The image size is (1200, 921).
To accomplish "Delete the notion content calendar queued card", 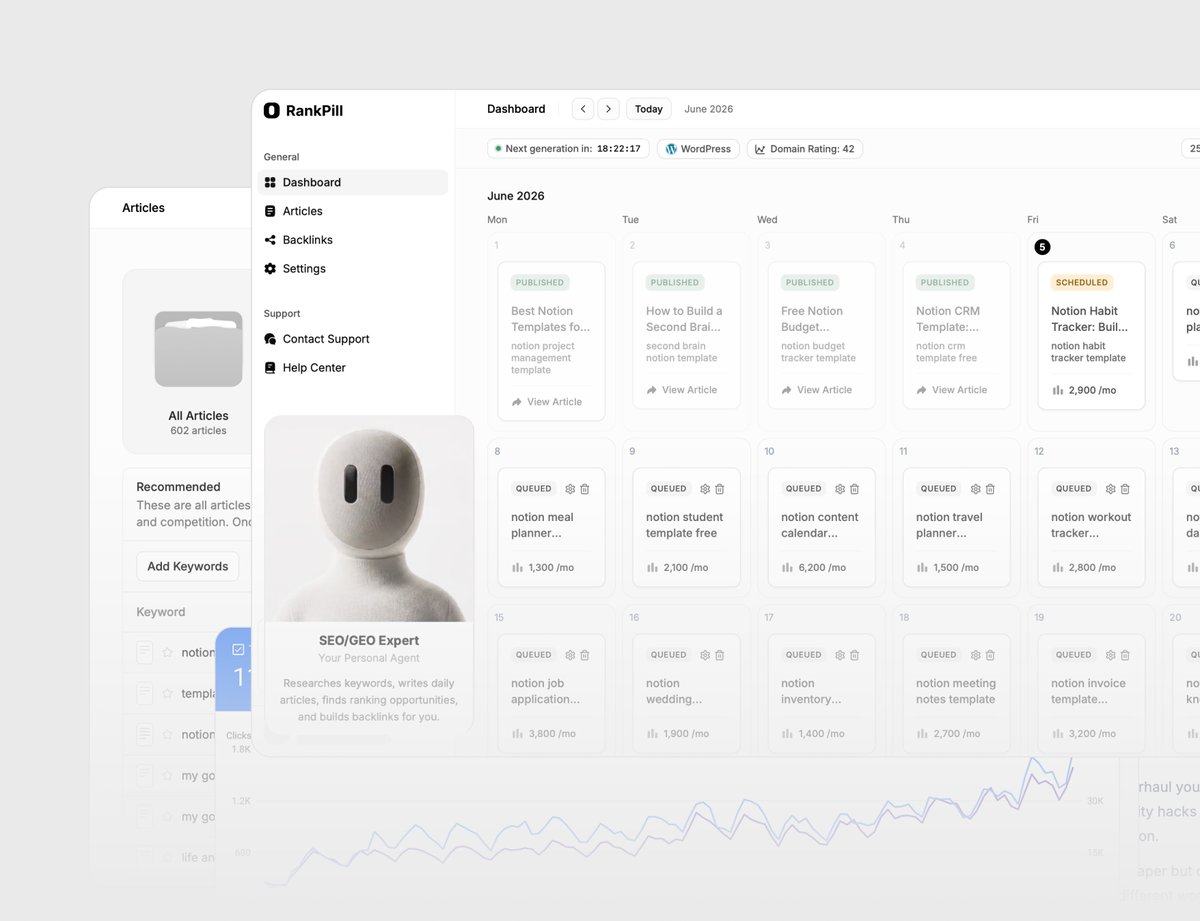I will click(x=855, y=489).
